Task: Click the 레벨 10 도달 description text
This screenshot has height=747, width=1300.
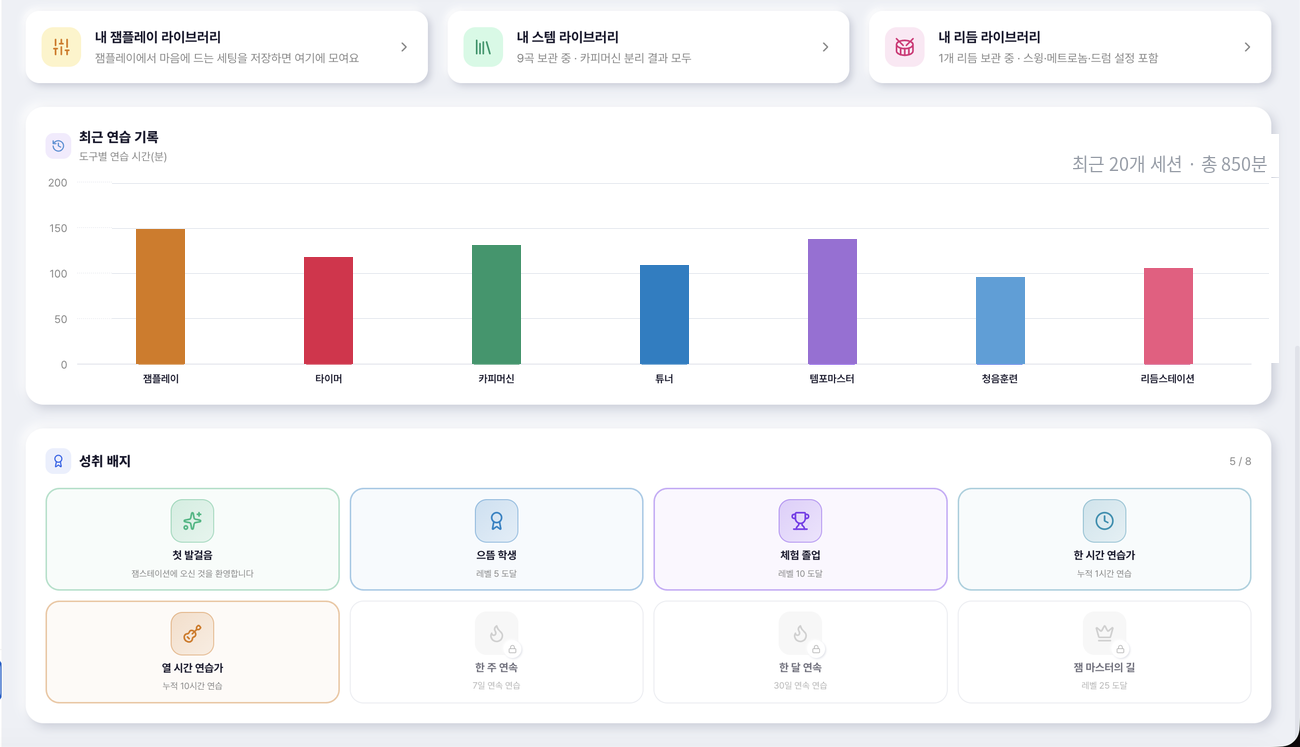Action: click(800, 574)
